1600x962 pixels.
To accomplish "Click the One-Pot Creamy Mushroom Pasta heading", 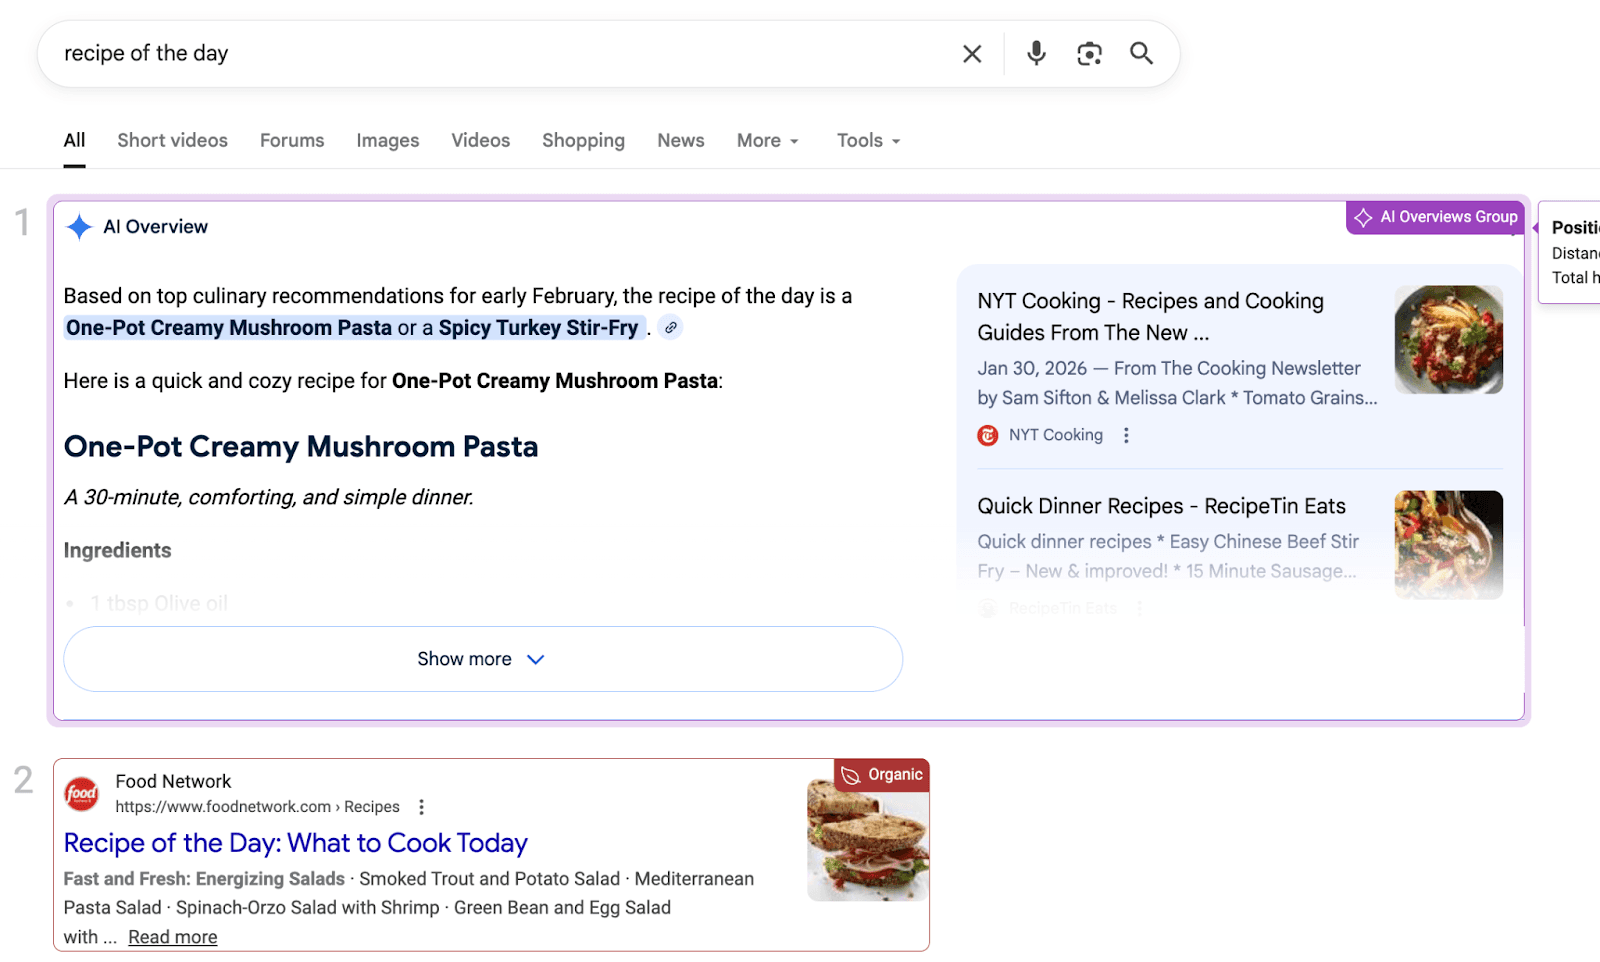I will pos(301,447).
